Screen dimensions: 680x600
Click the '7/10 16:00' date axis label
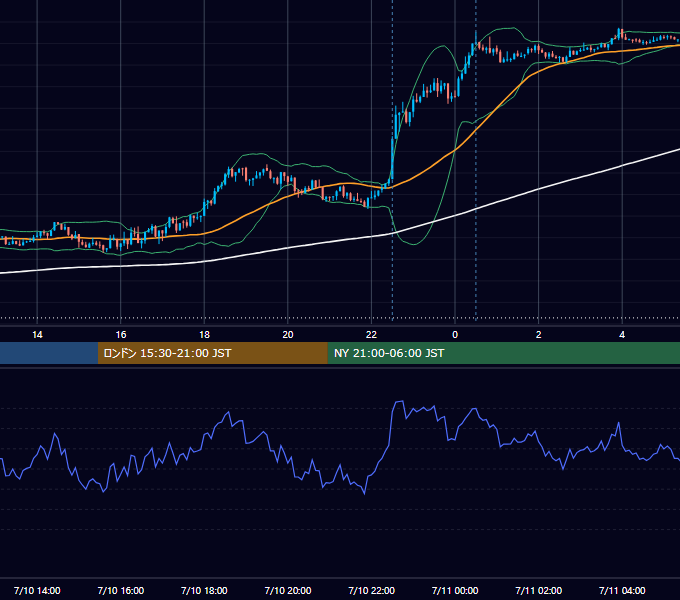pos(121,590)
